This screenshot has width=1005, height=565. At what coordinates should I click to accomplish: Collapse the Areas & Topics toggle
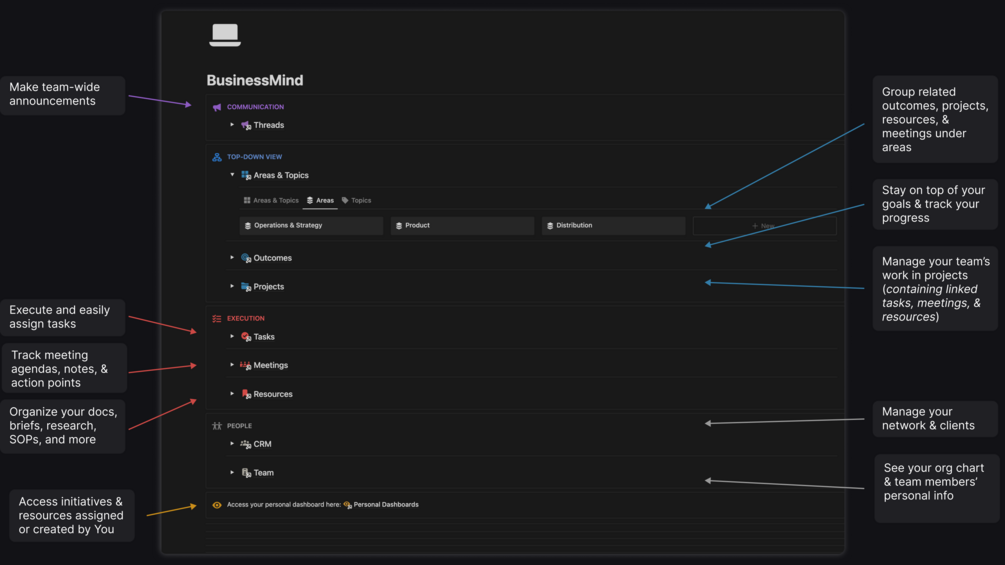232,175
